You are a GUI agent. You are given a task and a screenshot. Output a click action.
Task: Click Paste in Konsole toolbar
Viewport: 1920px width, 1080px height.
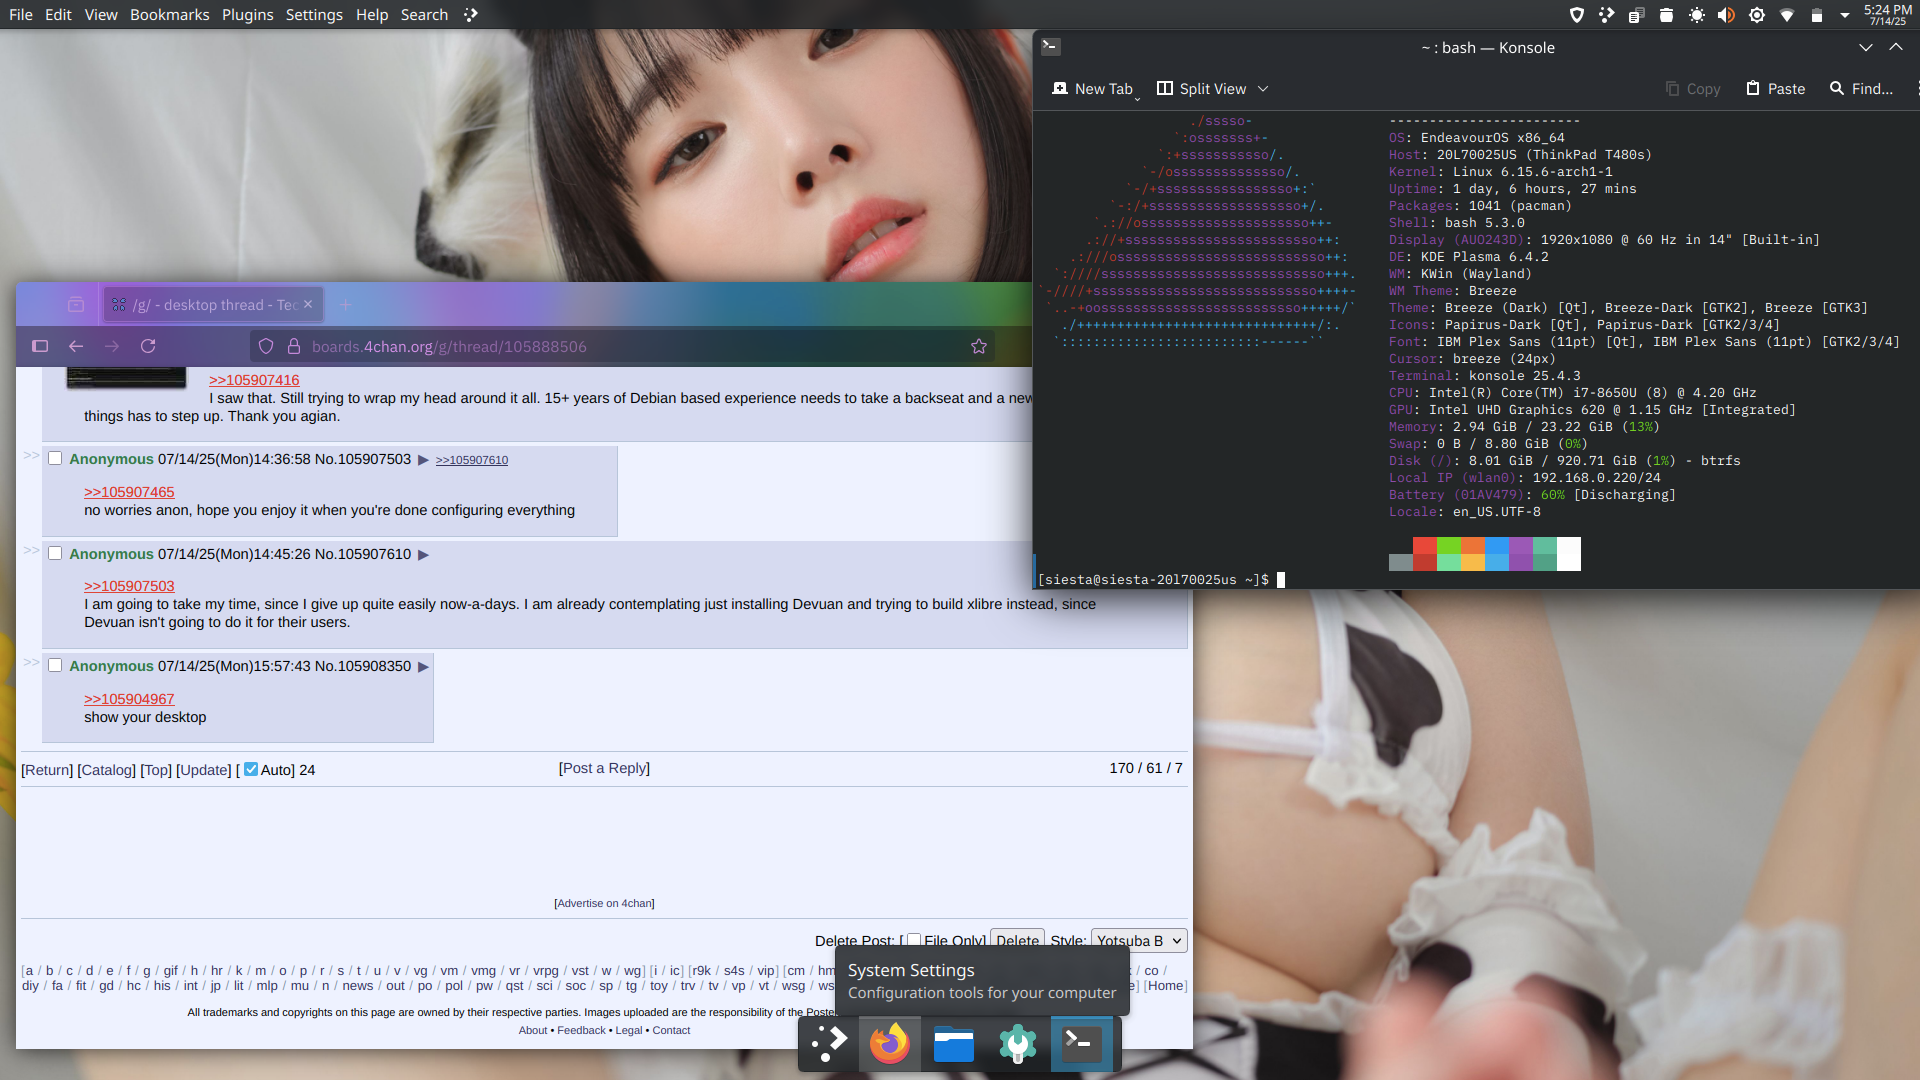click(1775, 89)
